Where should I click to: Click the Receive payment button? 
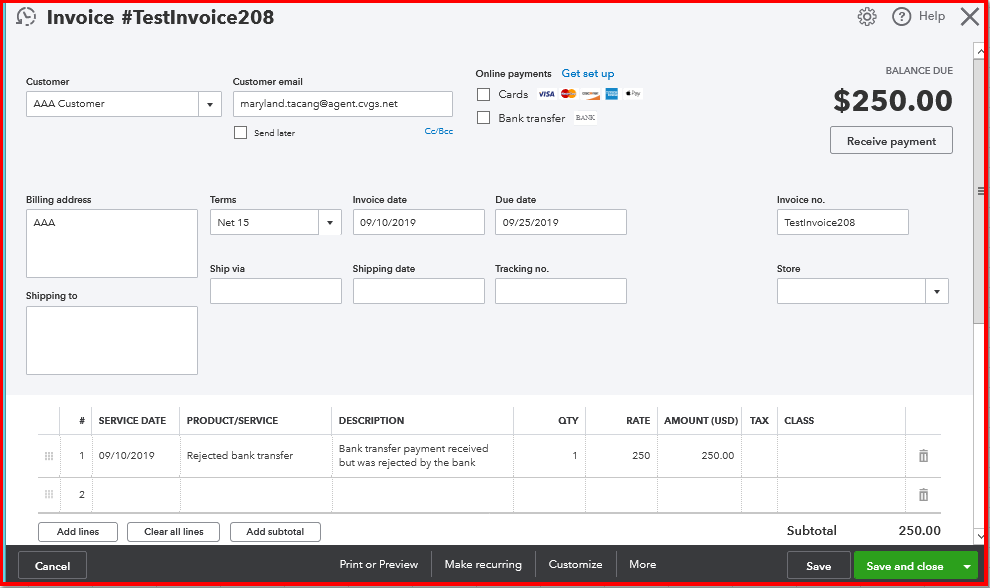(x=891, y=141)
